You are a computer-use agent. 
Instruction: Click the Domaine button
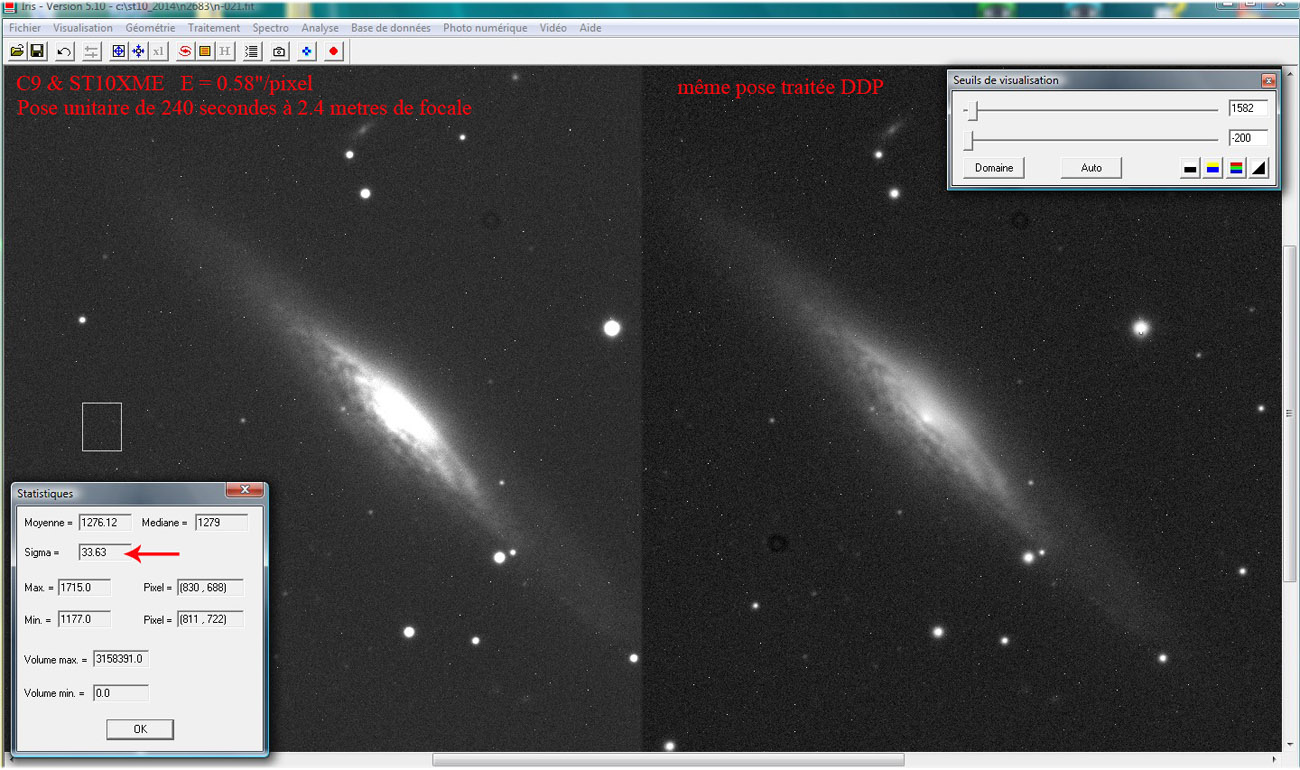994,168
